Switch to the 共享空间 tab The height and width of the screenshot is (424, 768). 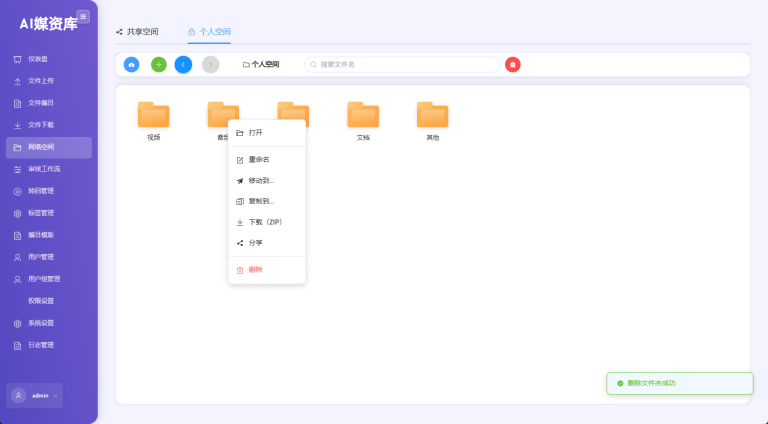137,32
